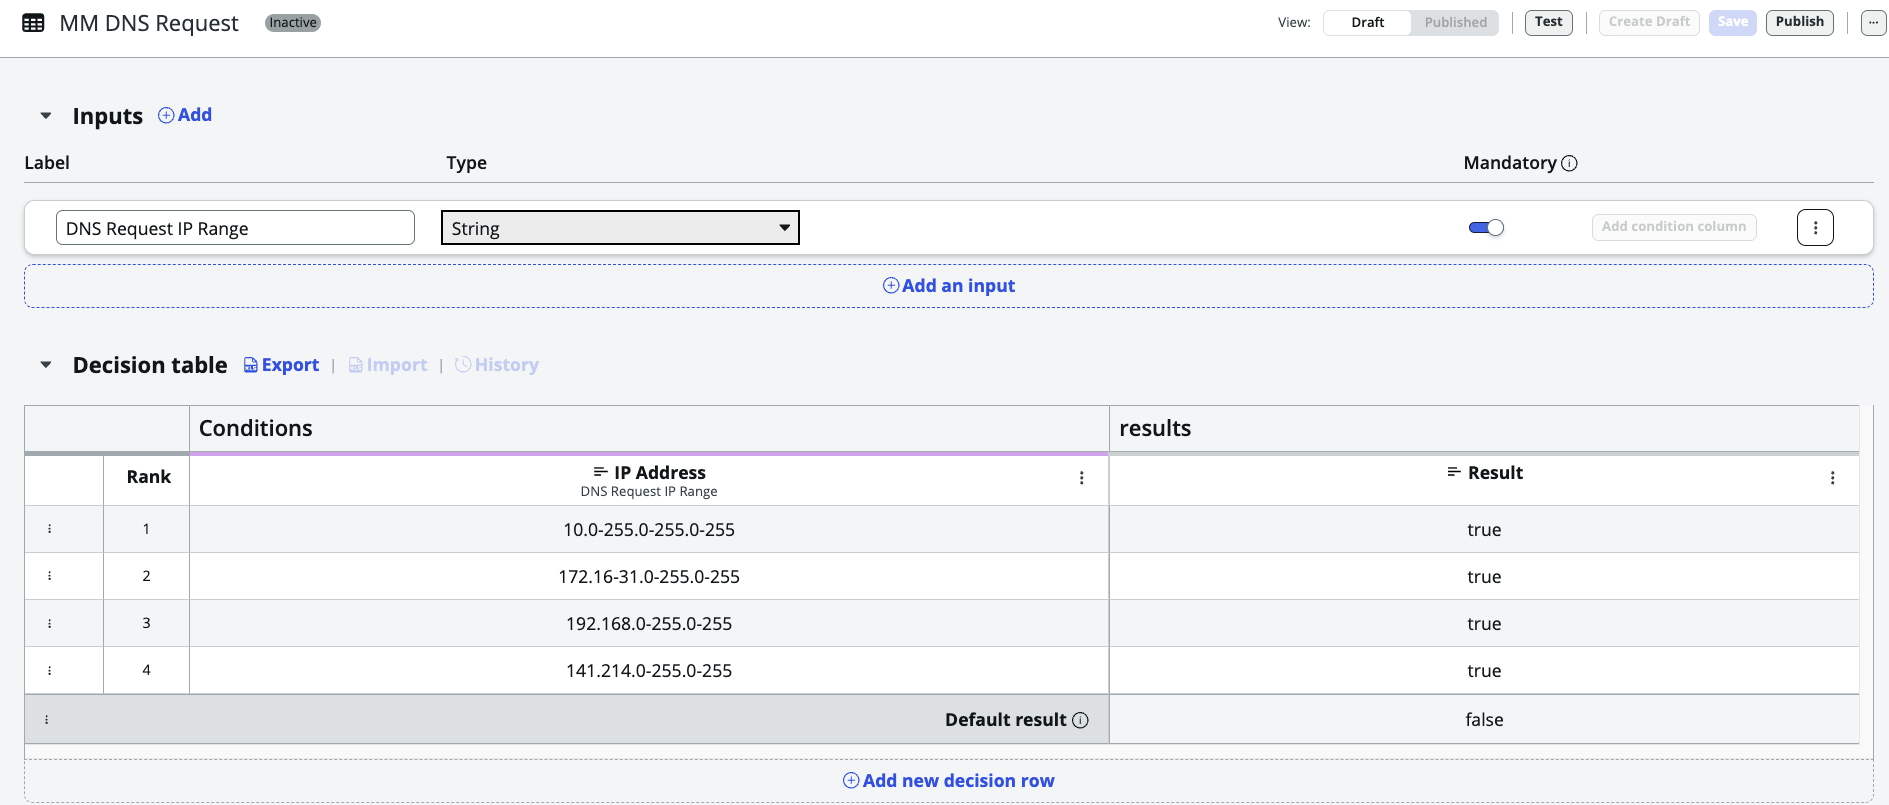Screen dimensions: 1889x805
Task: Collapse the Inputs section
Action: [x=46, y=116]
